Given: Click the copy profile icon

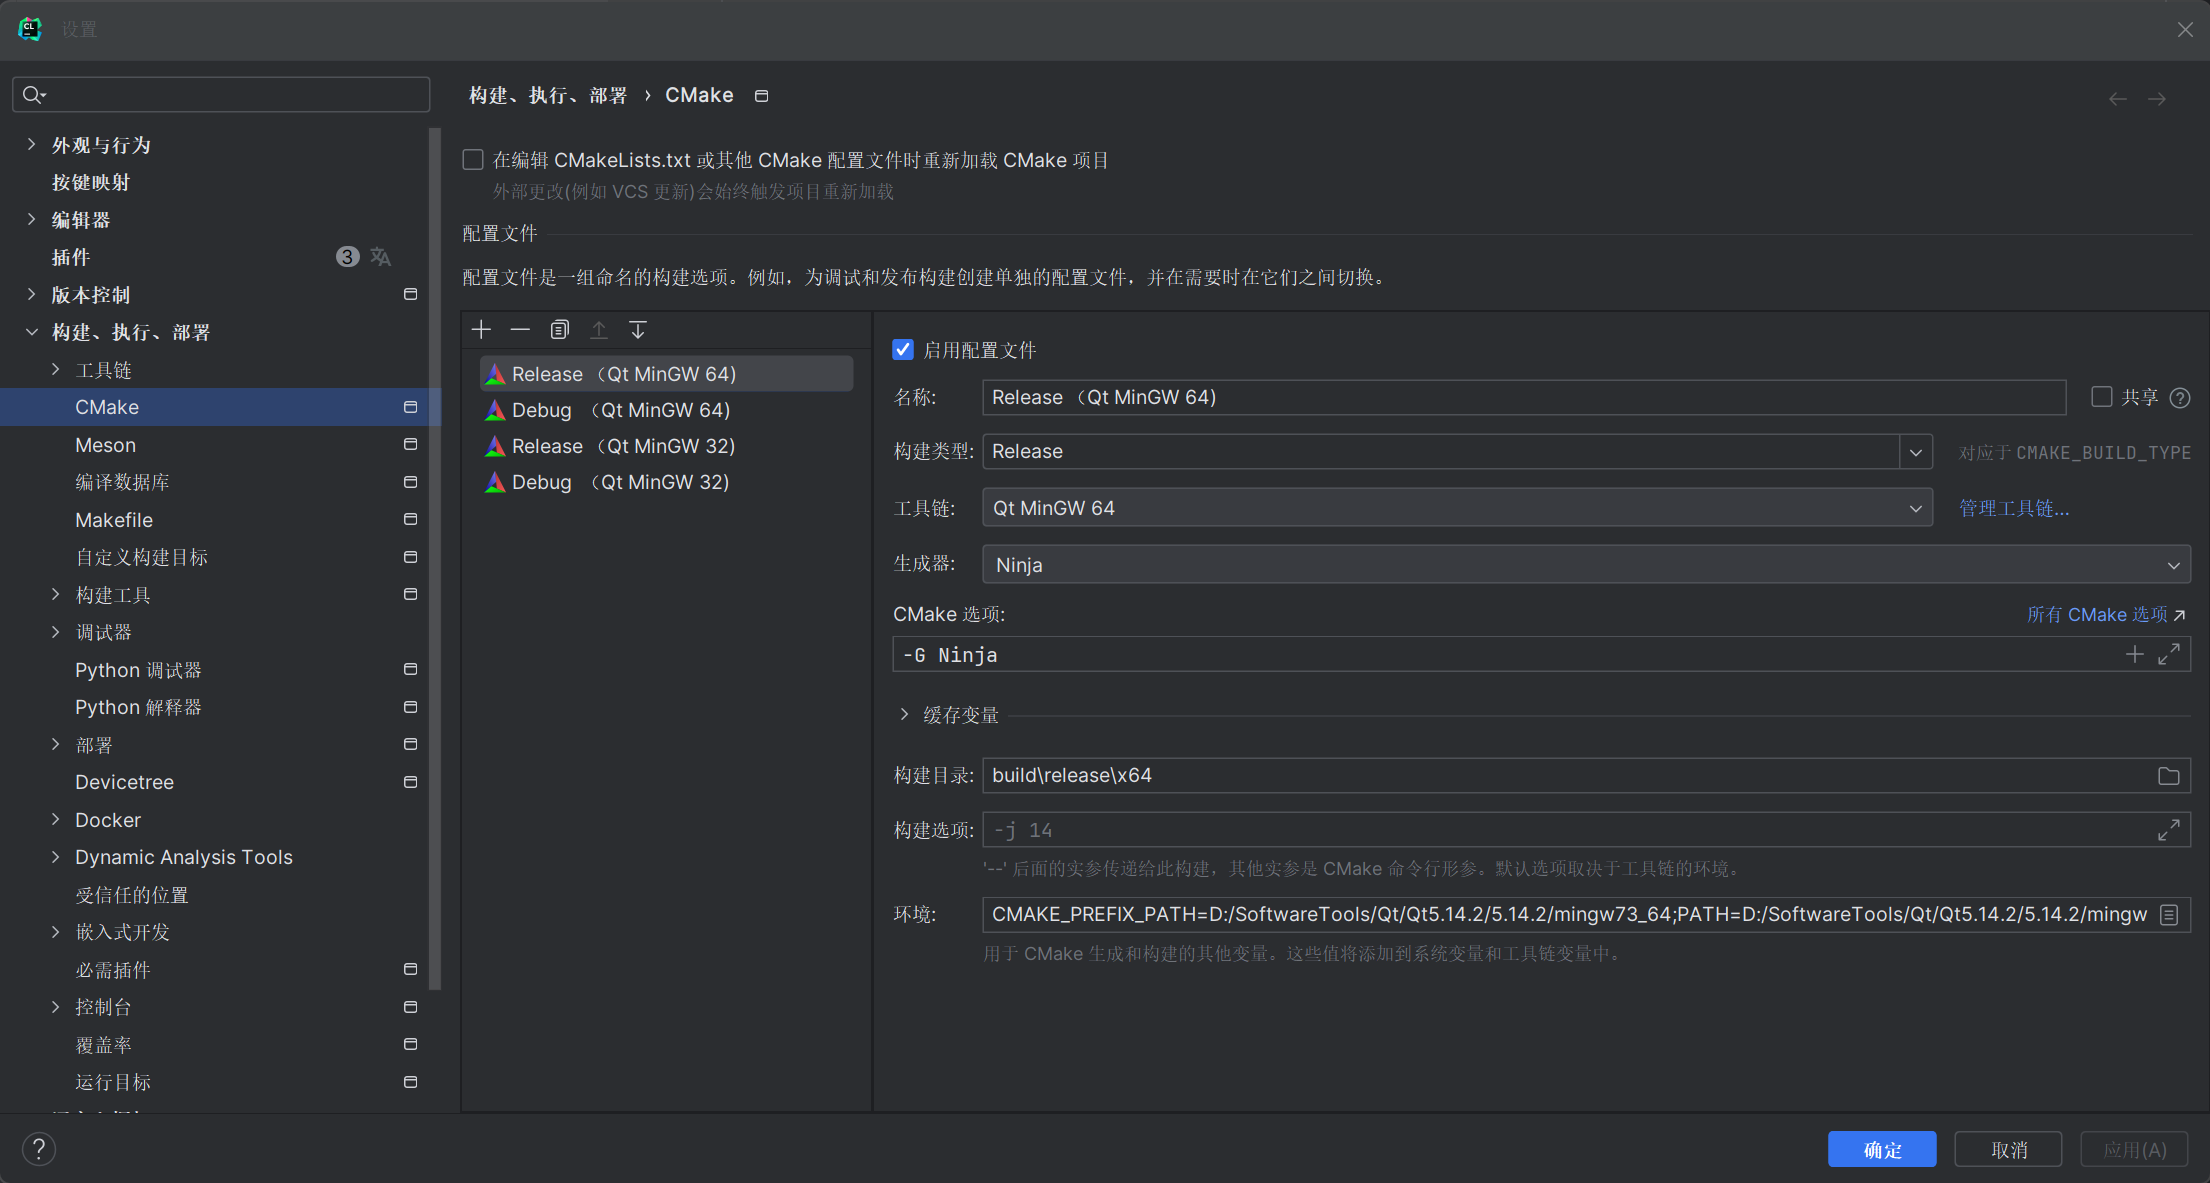Looking at the screenshot, I should pos(560,330).
